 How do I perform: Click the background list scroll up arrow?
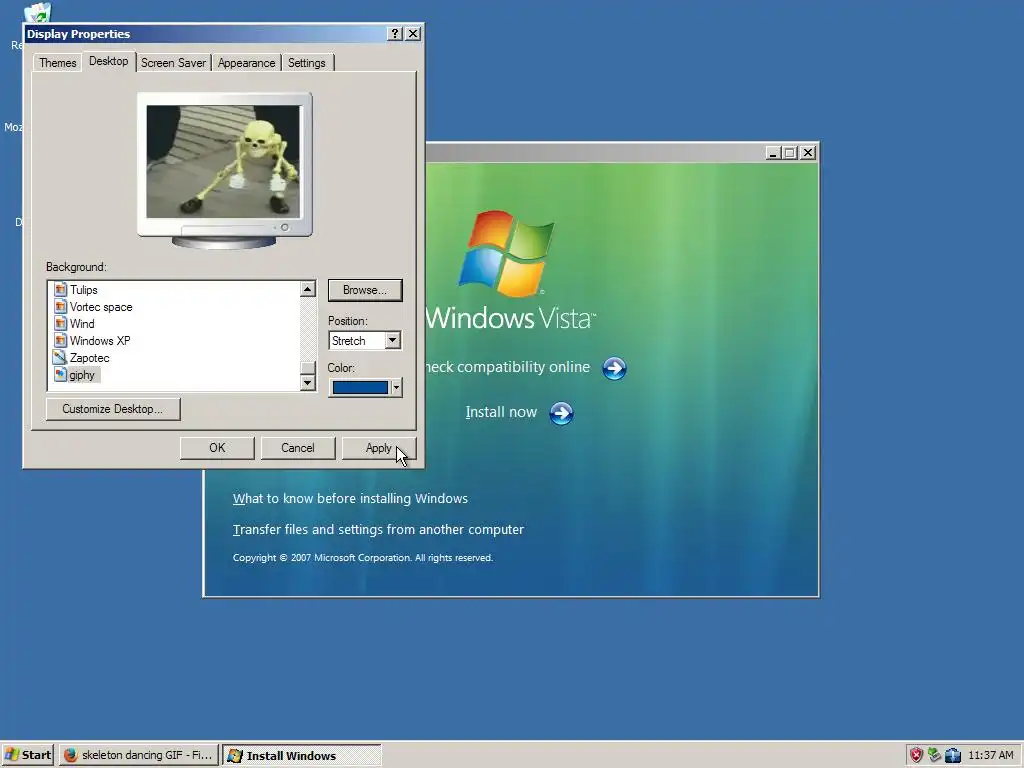[308, 289]
